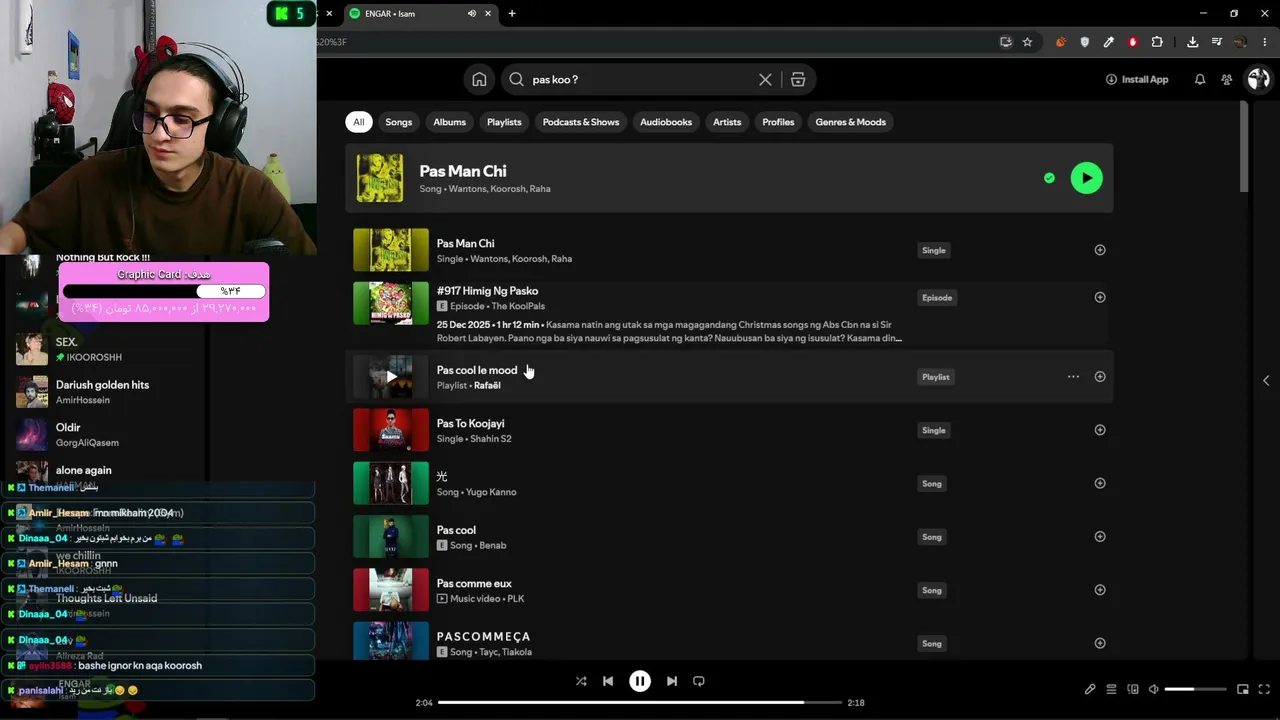Open the Pas Man Chi top result title
The width and height of the screenshot is (1280, 720).
(x=463, y=171)
